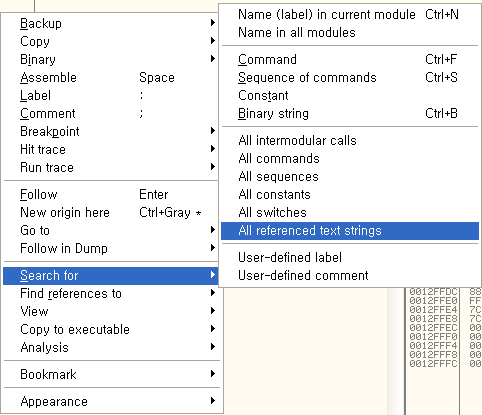Open Find references to submenu
The height and width of the screenshot is (415, 482).
click(111, 294)
